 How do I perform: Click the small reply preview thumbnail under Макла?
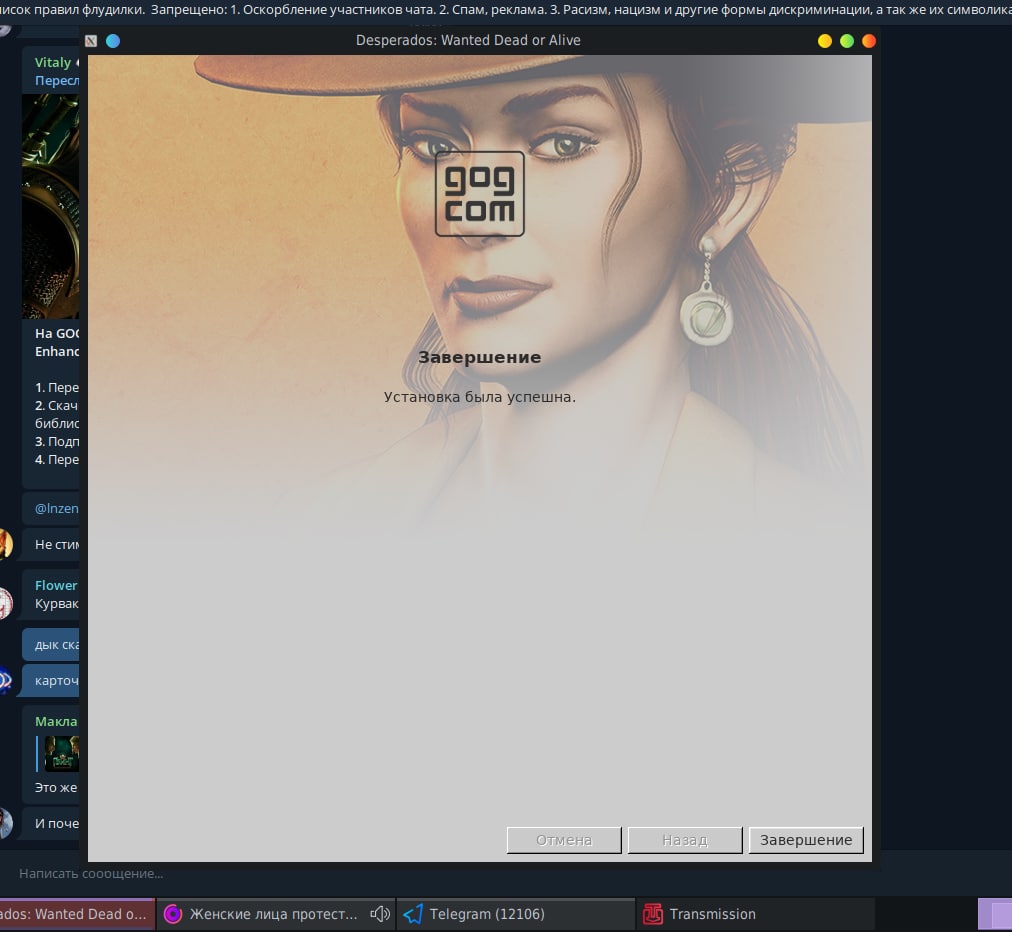(x=61, y=754)
